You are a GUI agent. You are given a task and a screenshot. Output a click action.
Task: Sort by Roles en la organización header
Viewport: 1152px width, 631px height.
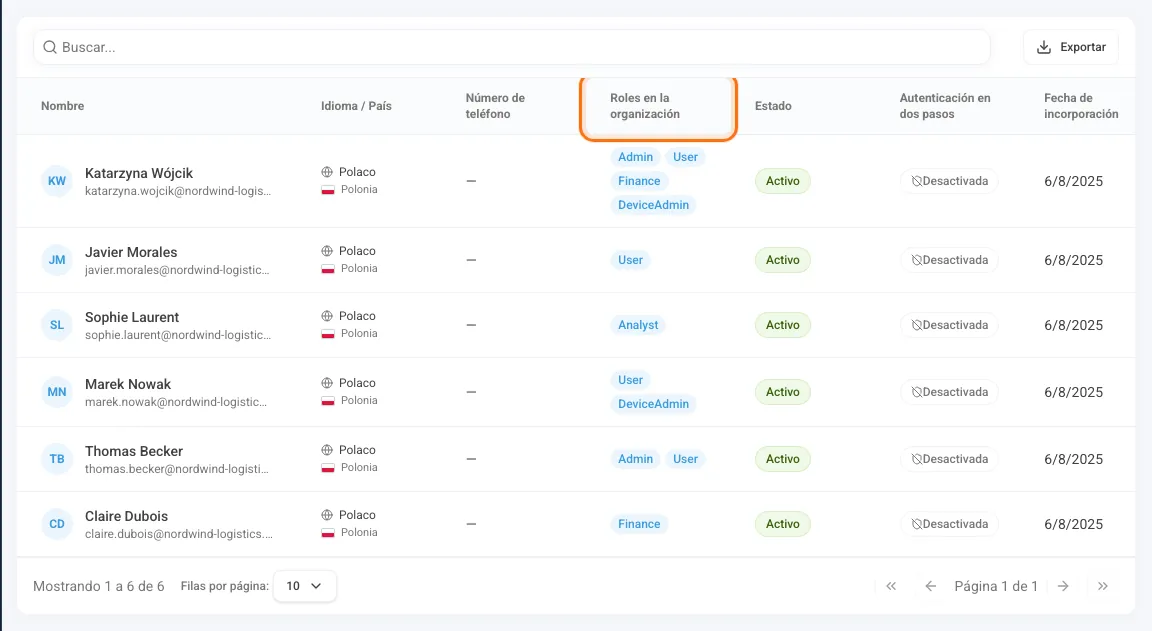pos(645,106)
